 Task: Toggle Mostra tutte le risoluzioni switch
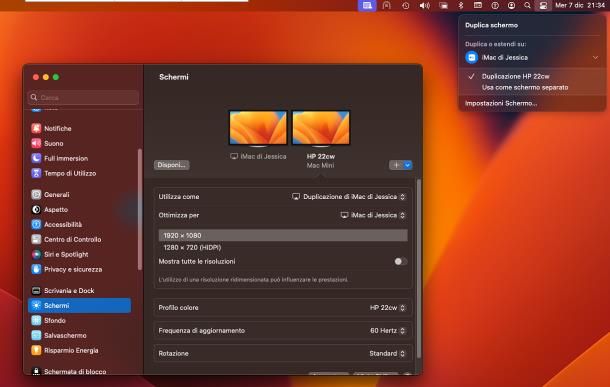click(400, 261)
